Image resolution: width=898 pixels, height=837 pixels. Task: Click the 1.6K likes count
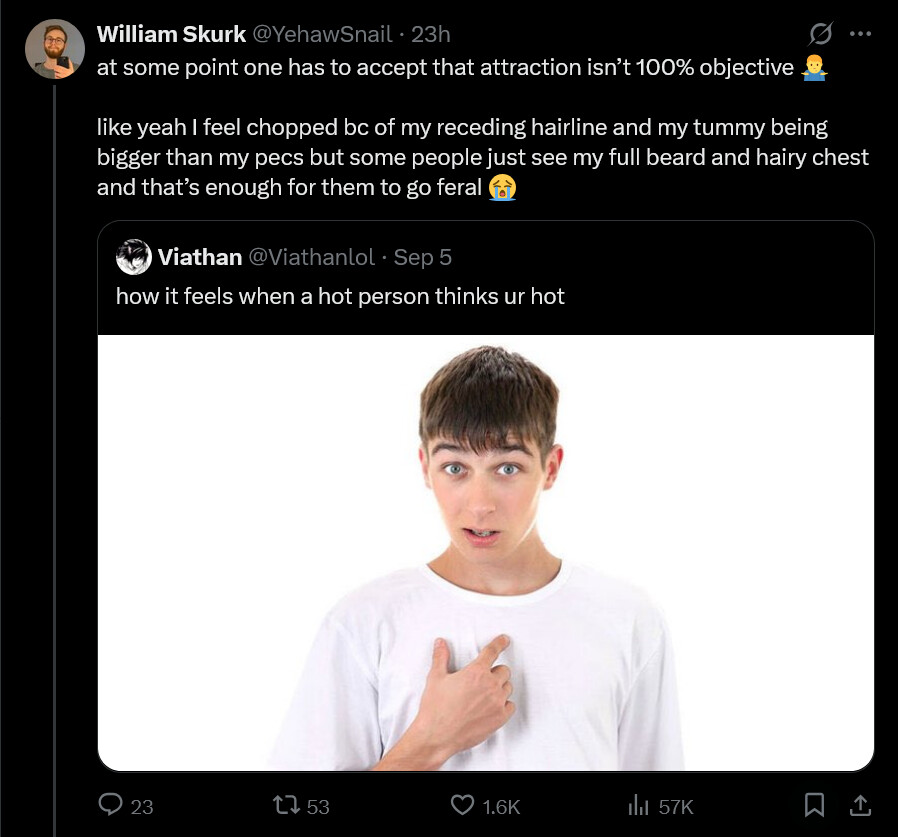[x=500, y=806]
